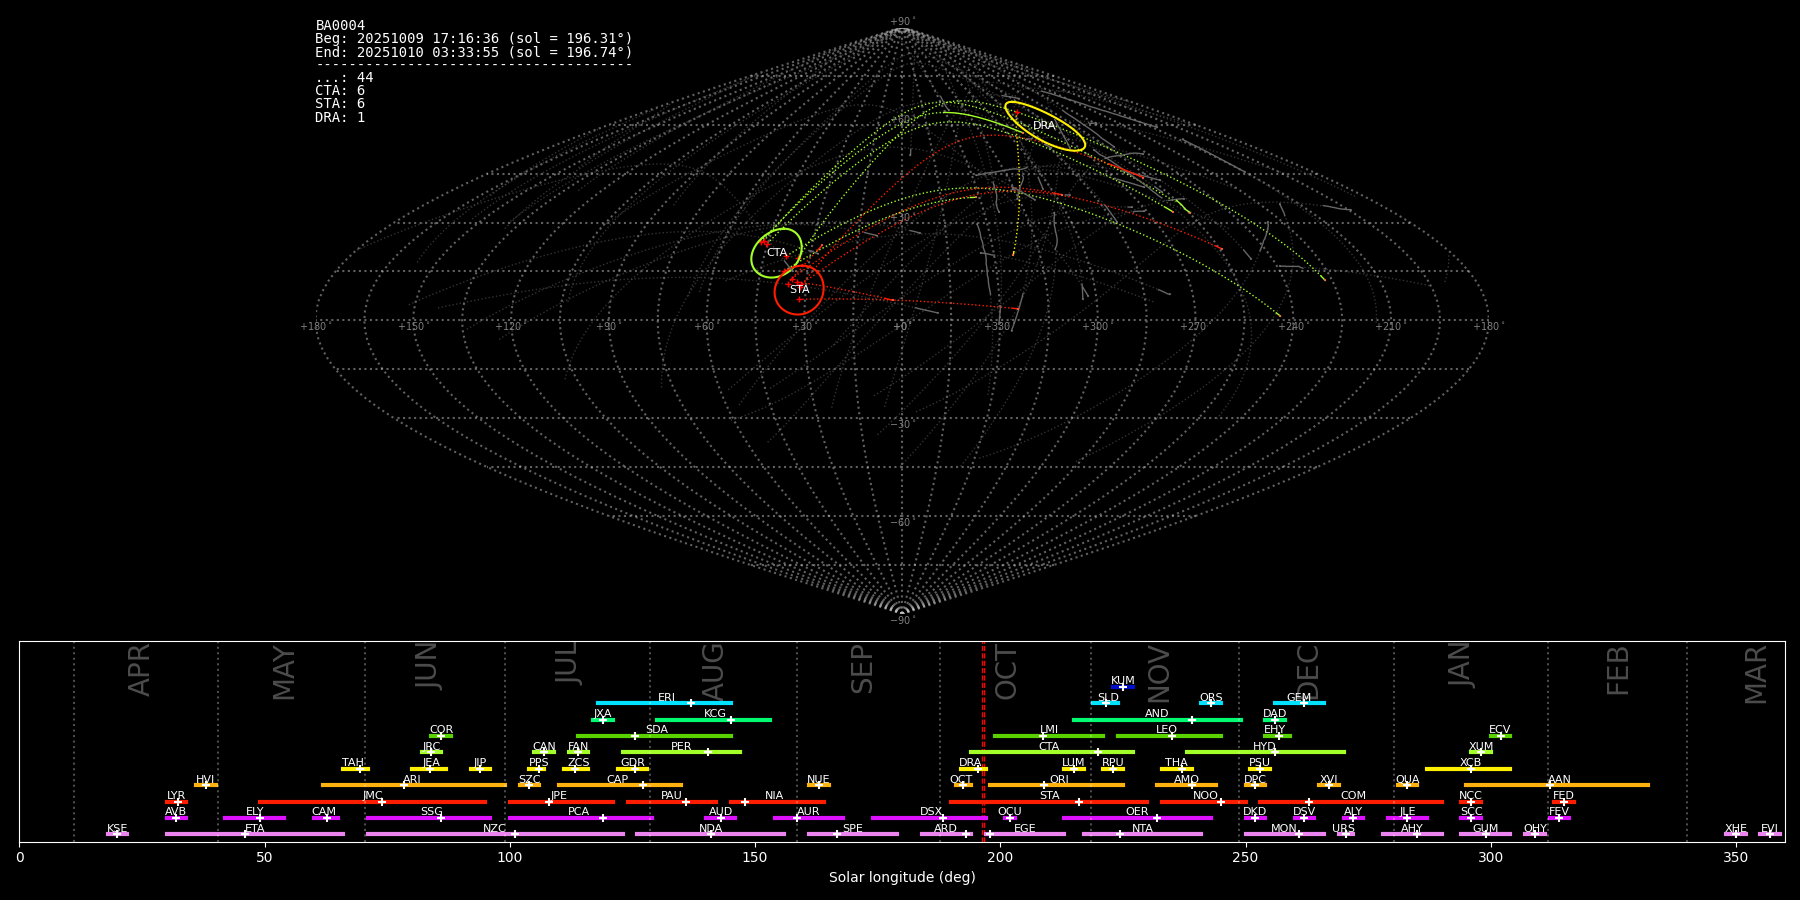
Task: Click the peak marker on the KUM bar
Action: pyautogui.click(x=1122, y=687)
